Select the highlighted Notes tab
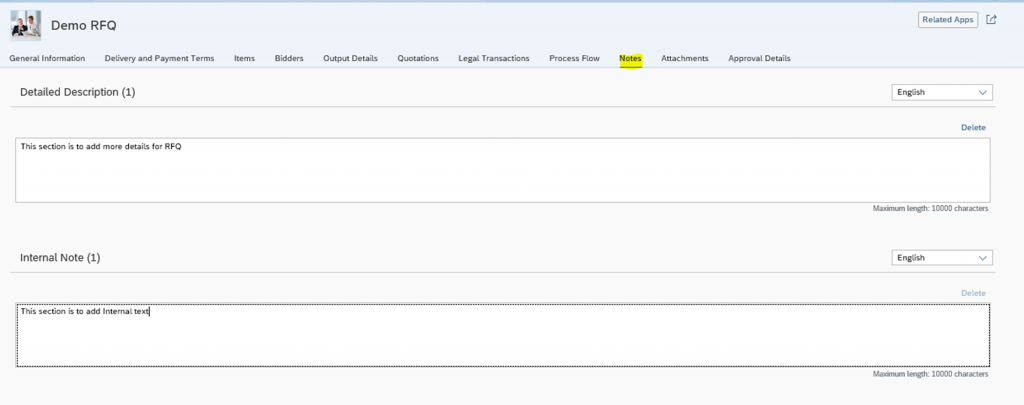Viewport: 1024px width, 405px height. [630, 58]
